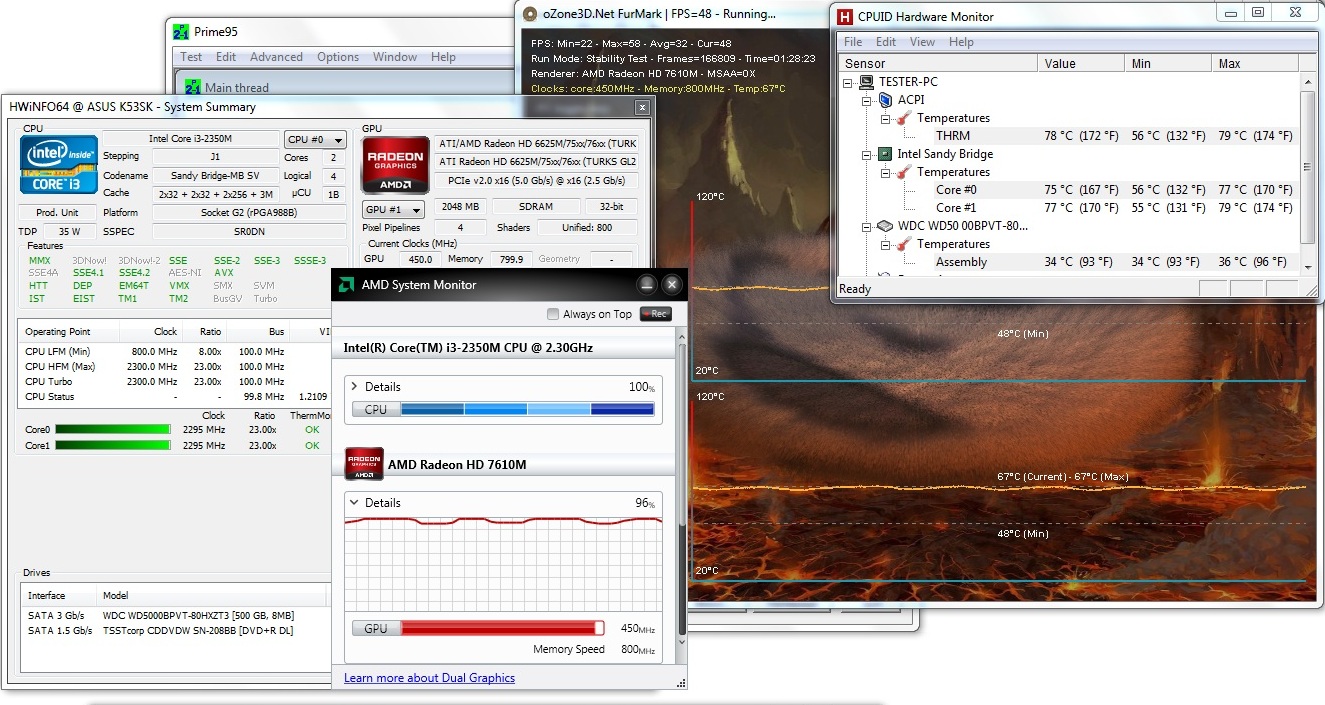
Task: Collapse the ACPI tree node
Action: coord(867,100)
